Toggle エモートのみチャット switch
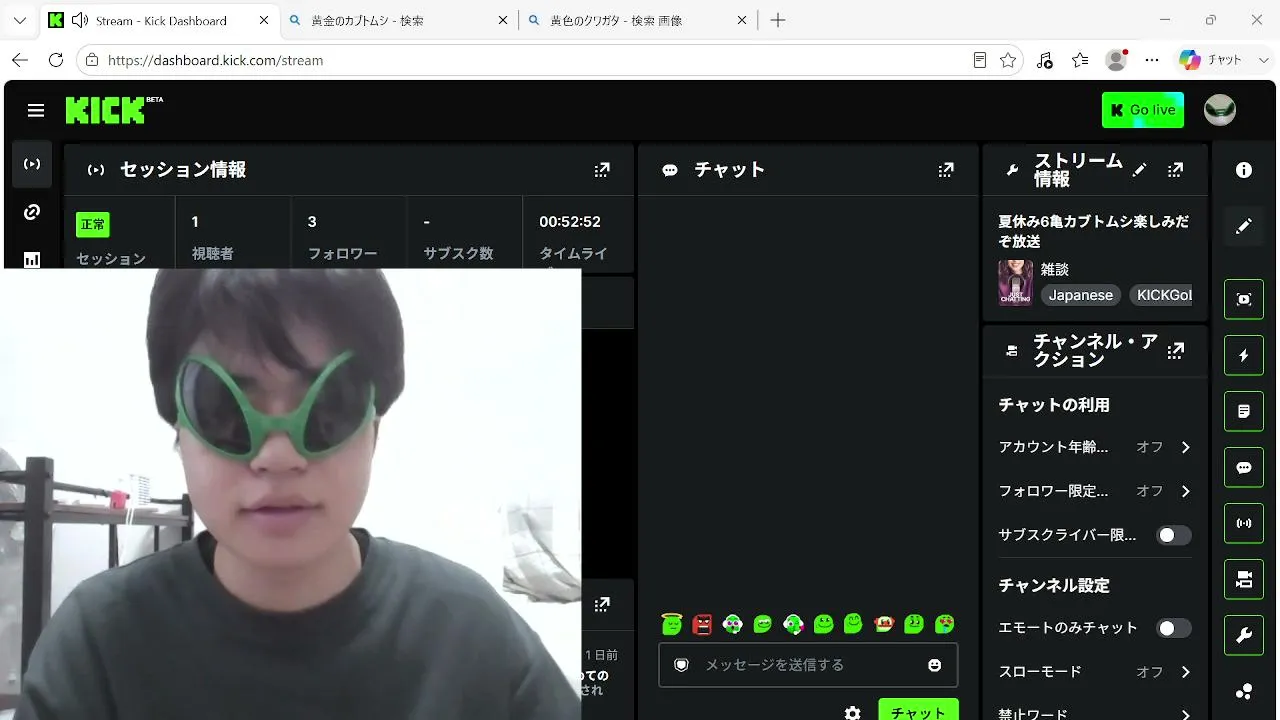1280x720 pixels. point(1174,628)
